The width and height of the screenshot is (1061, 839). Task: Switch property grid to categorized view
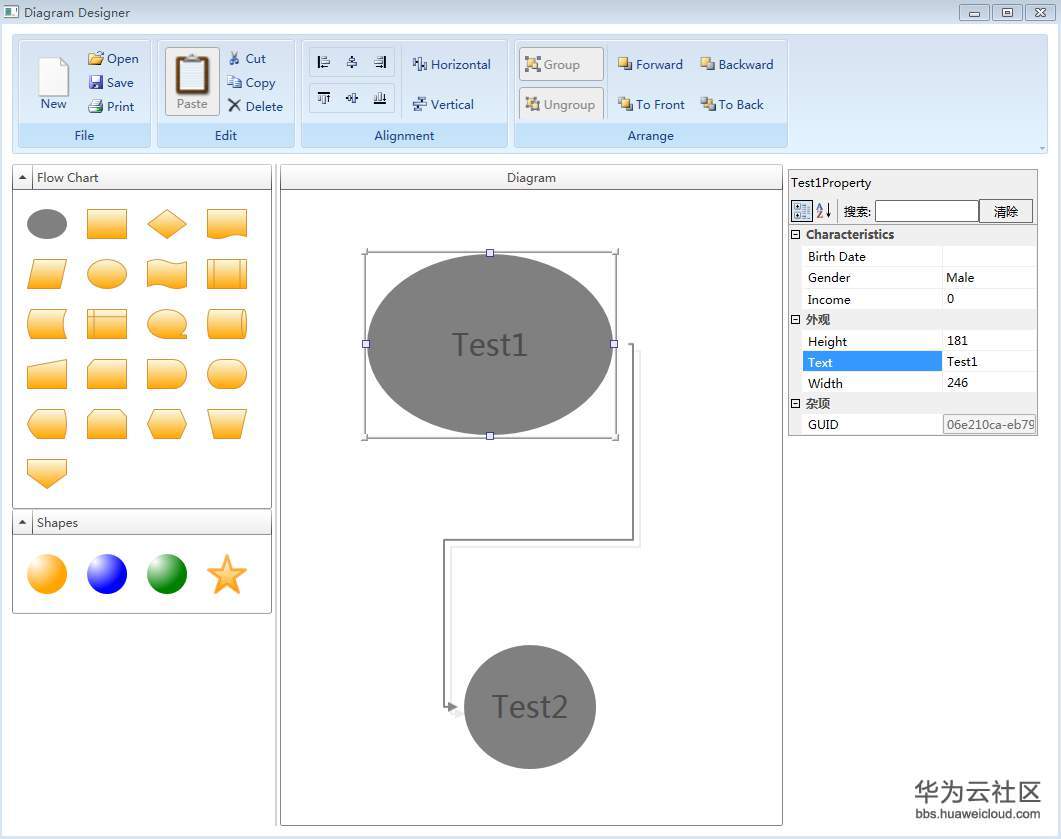801,211
